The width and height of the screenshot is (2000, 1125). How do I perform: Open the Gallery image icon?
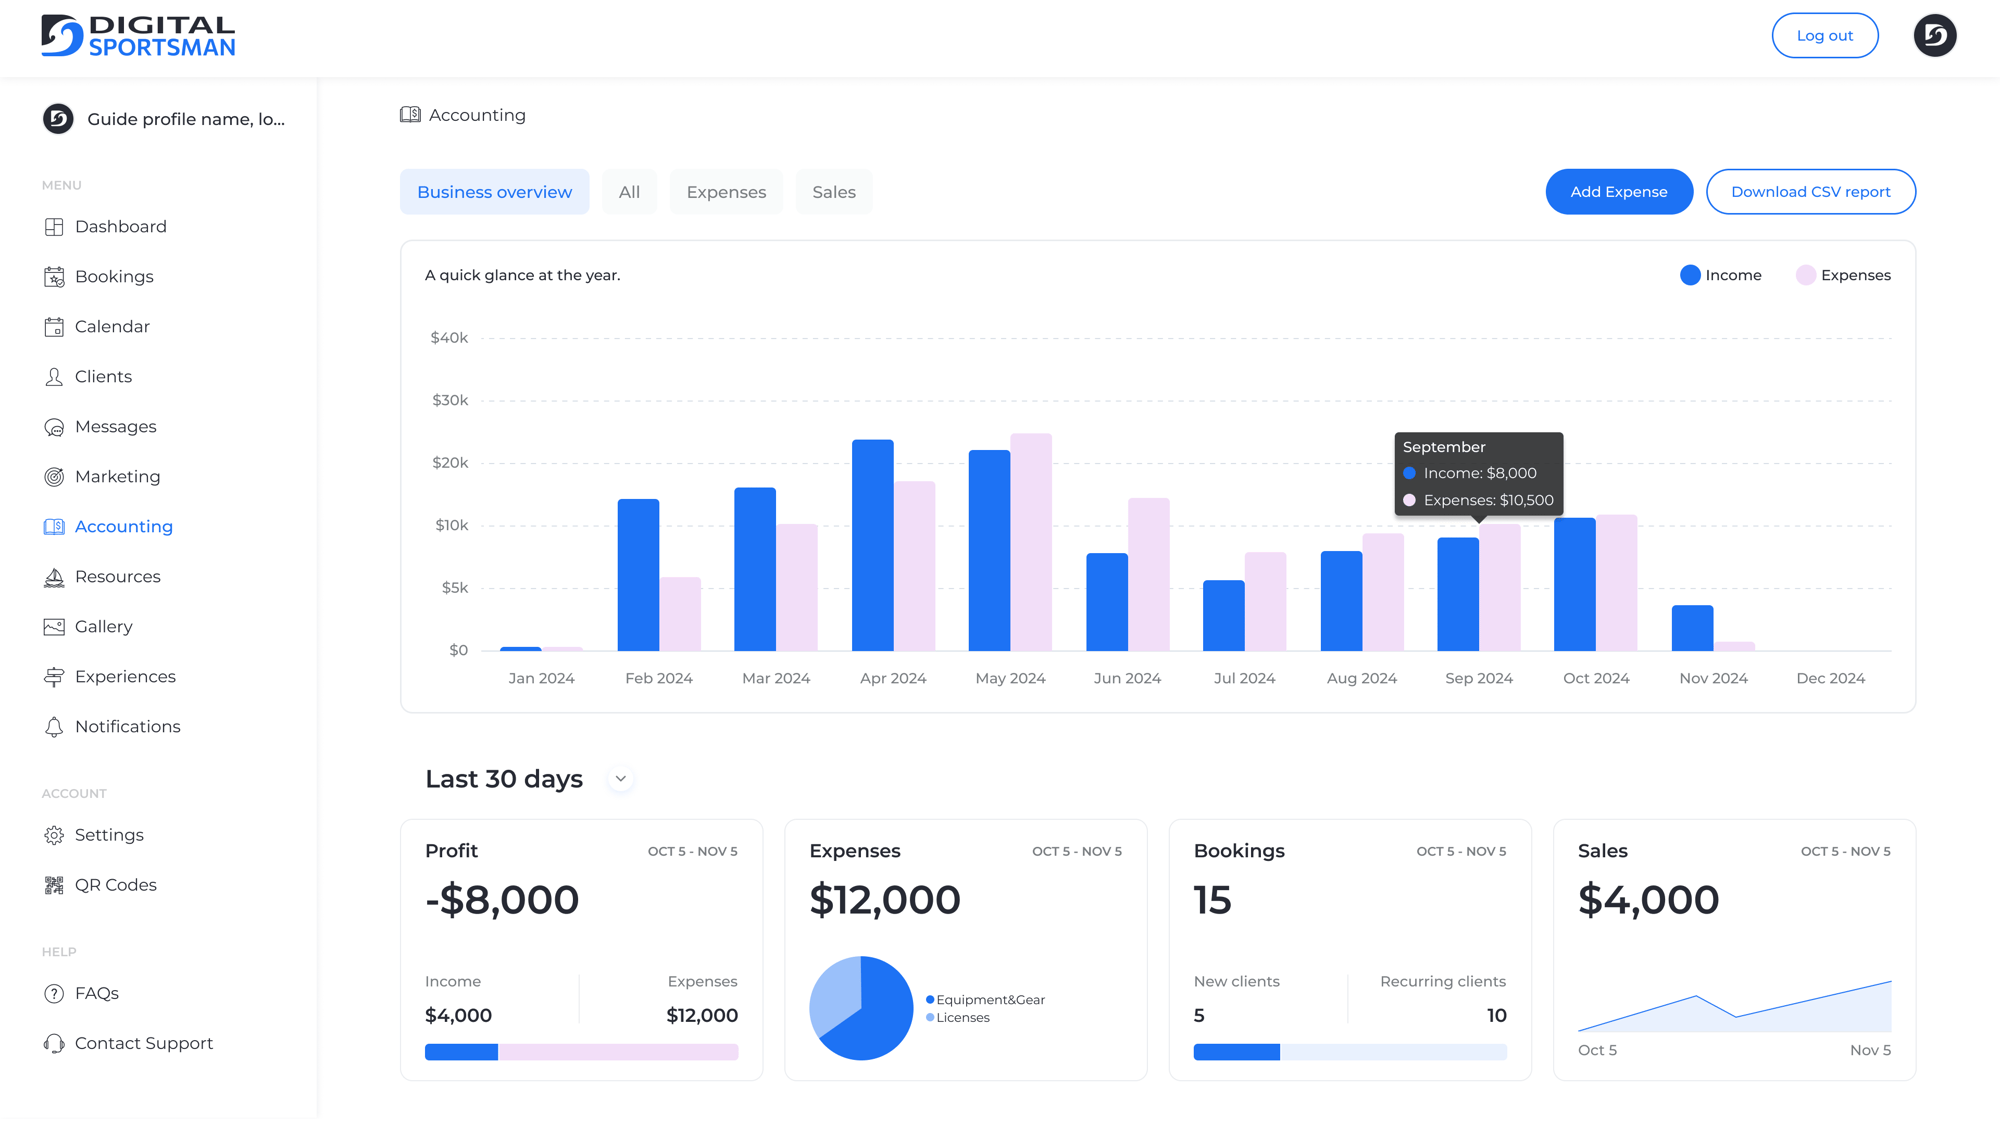(x=54, y=627)
